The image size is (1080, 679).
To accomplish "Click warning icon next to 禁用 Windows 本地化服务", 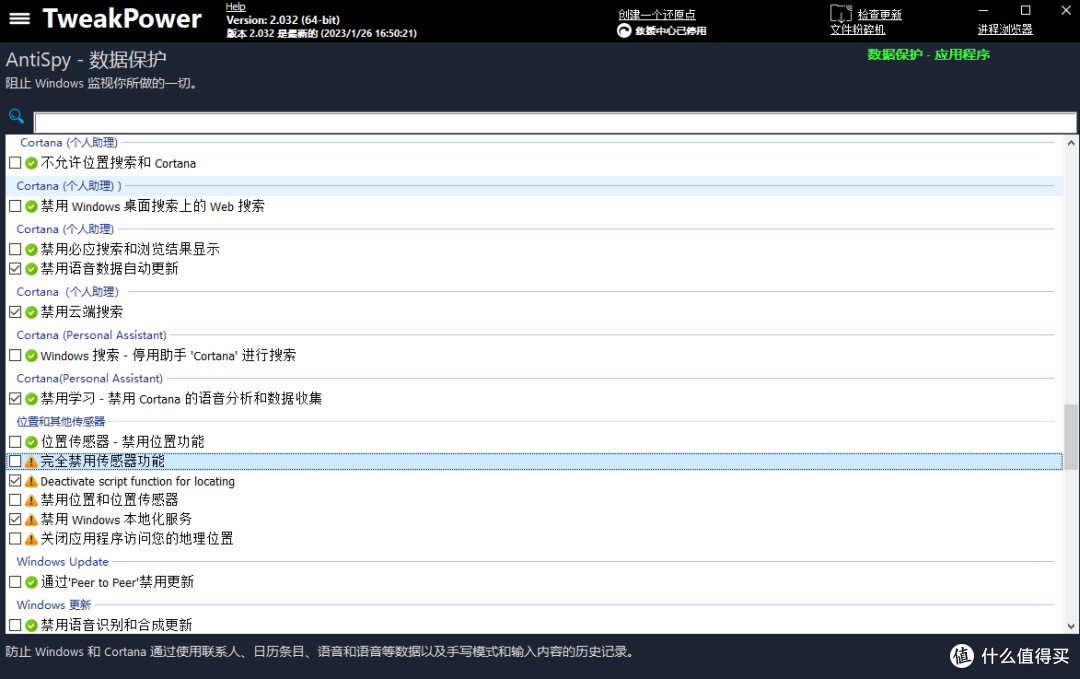I will pos(32,520).
